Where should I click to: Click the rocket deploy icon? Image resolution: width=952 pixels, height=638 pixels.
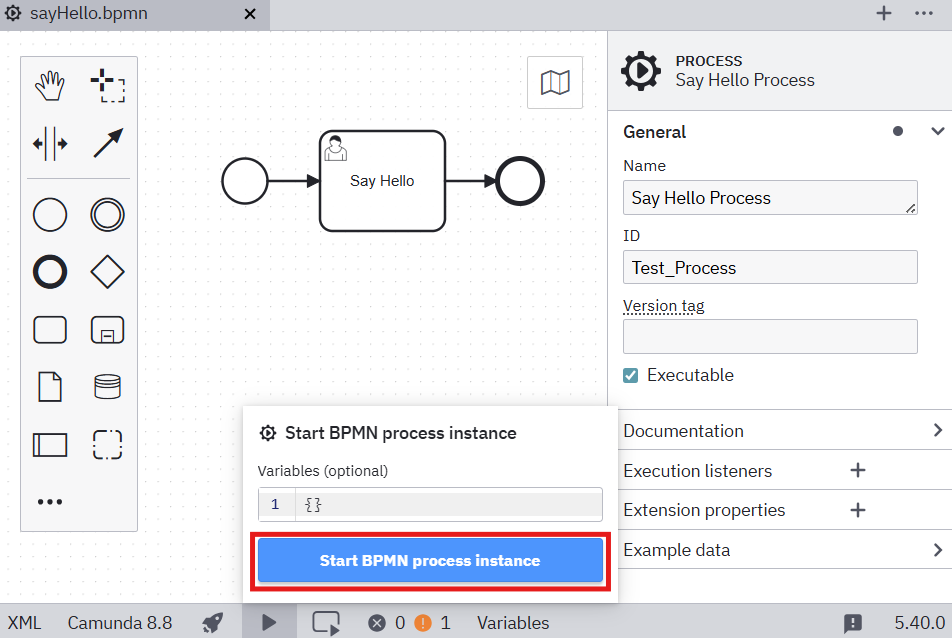[212, 623]
